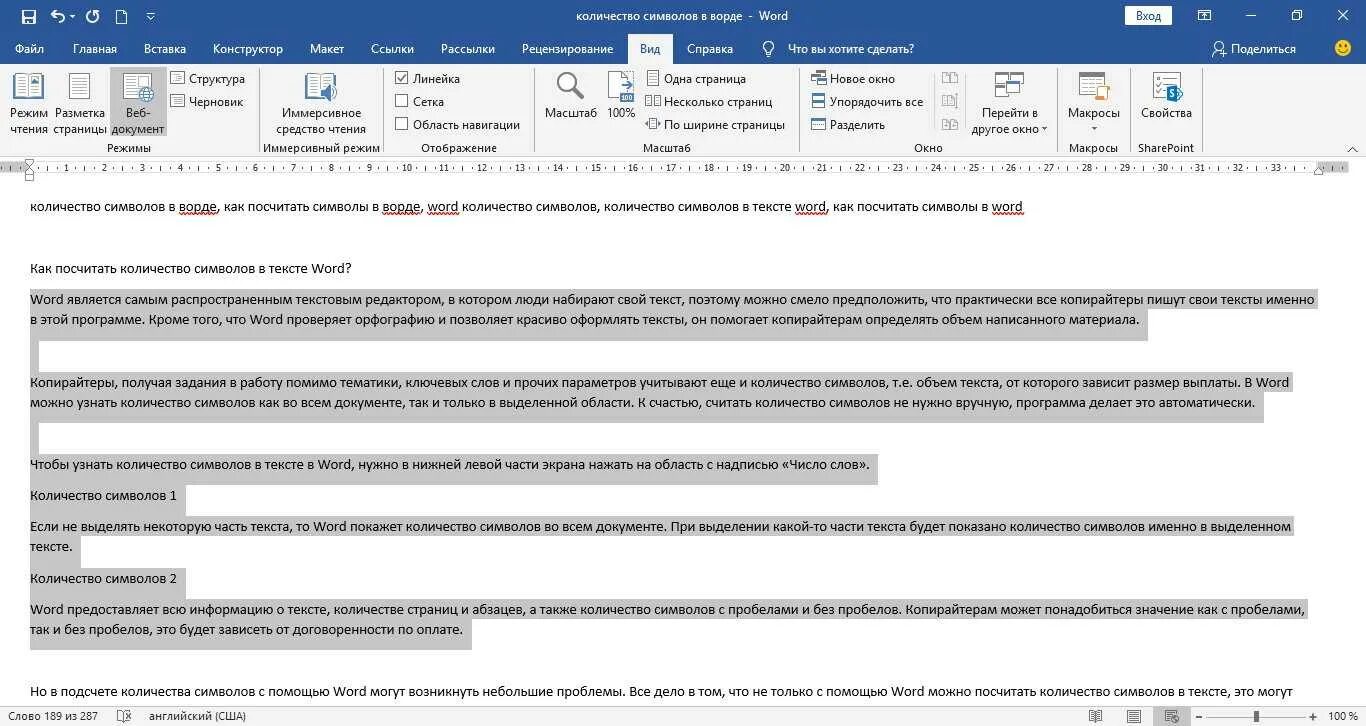This screenshot has width=1366, height=726.
Task: Switch to Read Mode in status bar
Action: [1097, 716]
